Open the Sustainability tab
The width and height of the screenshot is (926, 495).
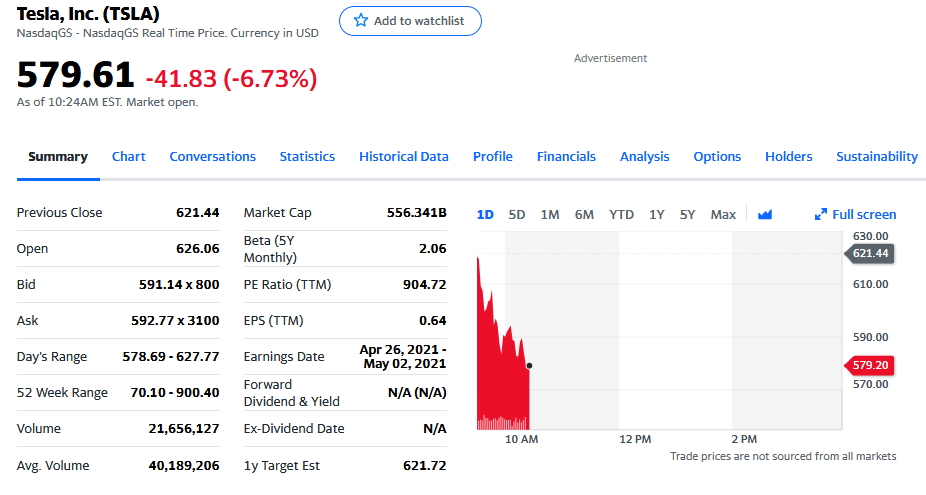[x=876, y=157]
